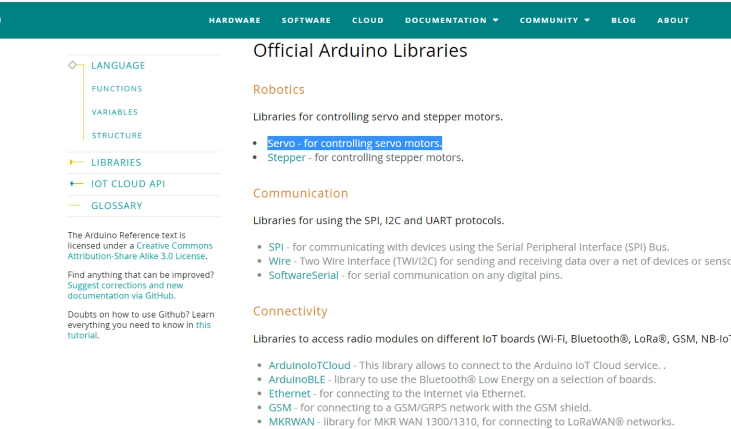Click the Connectivity section heading
The image size is (731, 429).
pyautogui.click(x=290, y=311)
